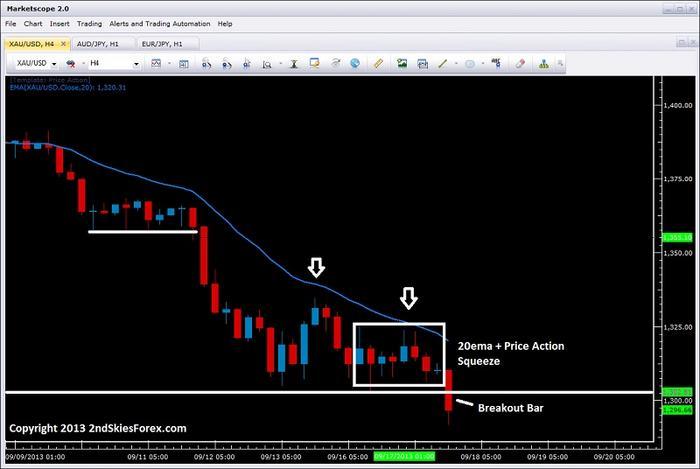This screenshot has width=700, height=469.
Task: Click the 09/19 05:00 time axis label
Action: (547, 457)
